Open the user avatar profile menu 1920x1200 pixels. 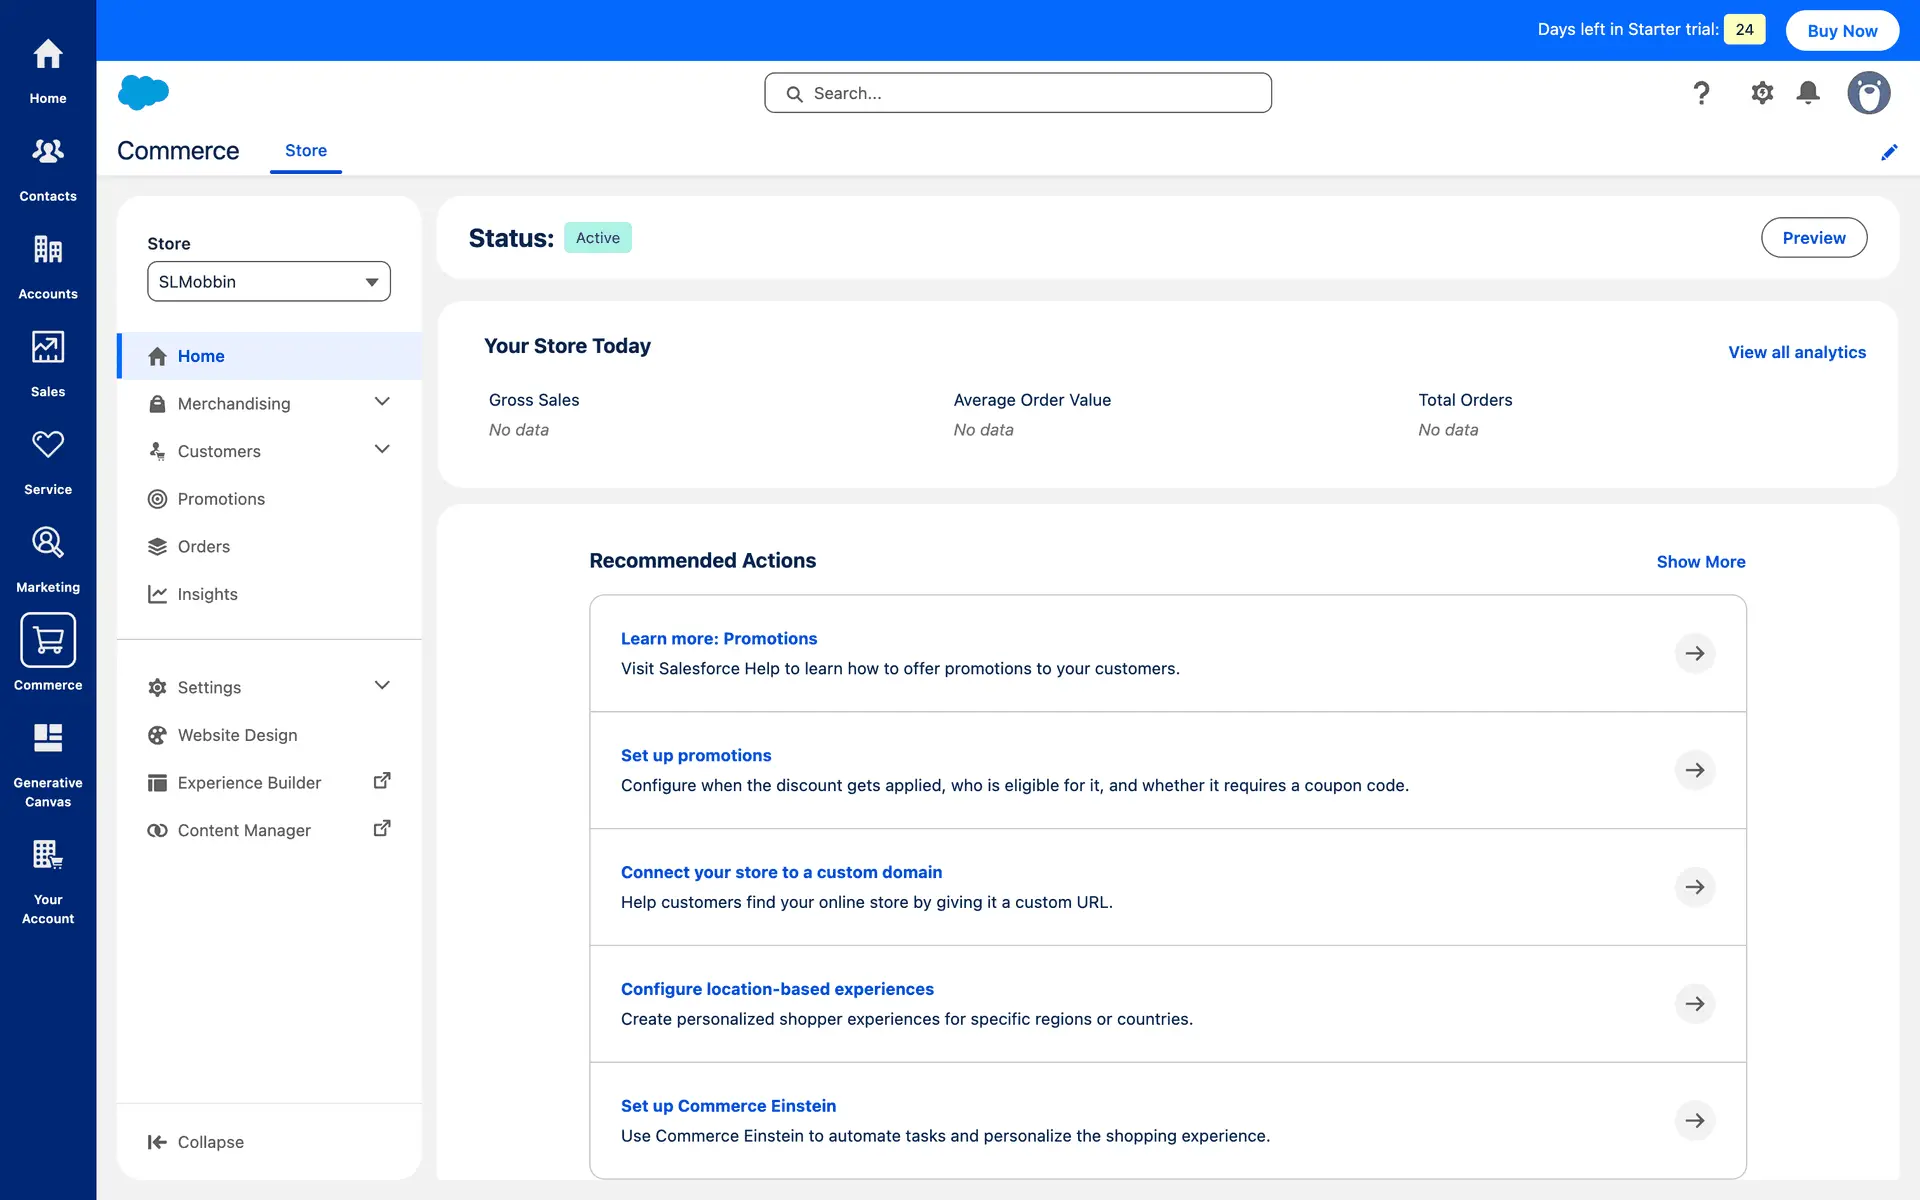click(x=1867, y=93)
